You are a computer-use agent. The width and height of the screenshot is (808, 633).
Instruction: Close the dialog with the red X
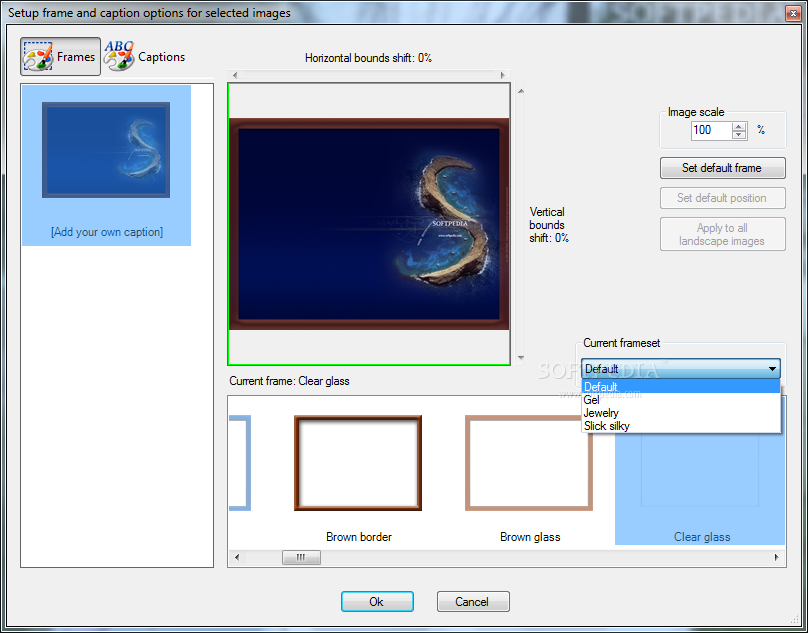793,13
